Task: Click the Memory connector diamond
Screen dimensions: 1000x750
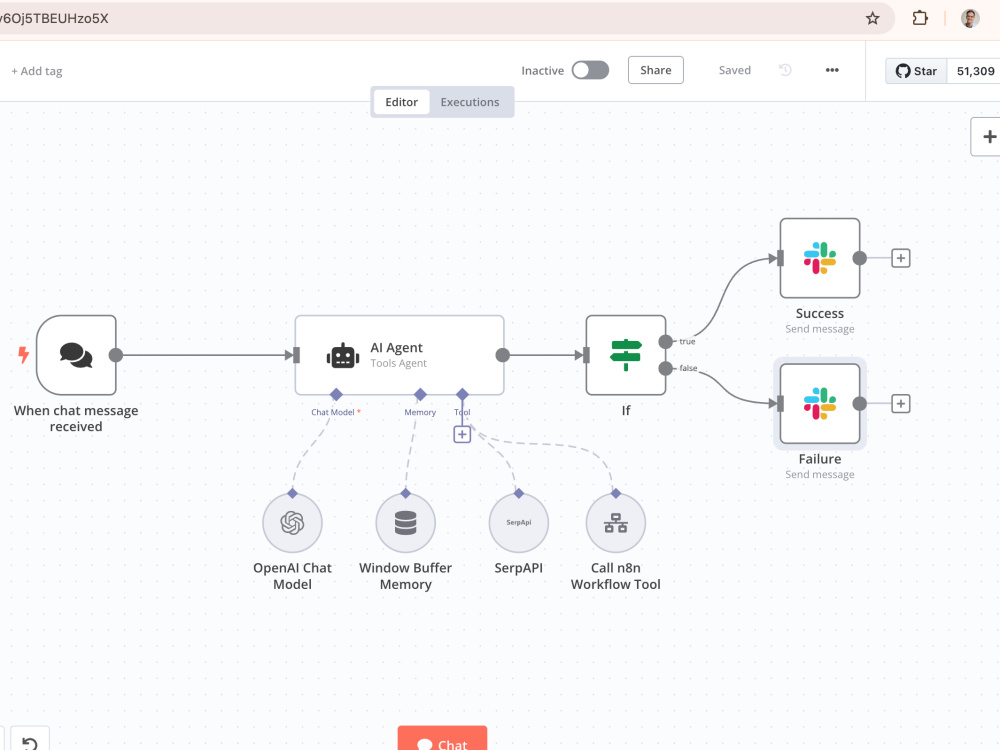Action: (420, 395)
